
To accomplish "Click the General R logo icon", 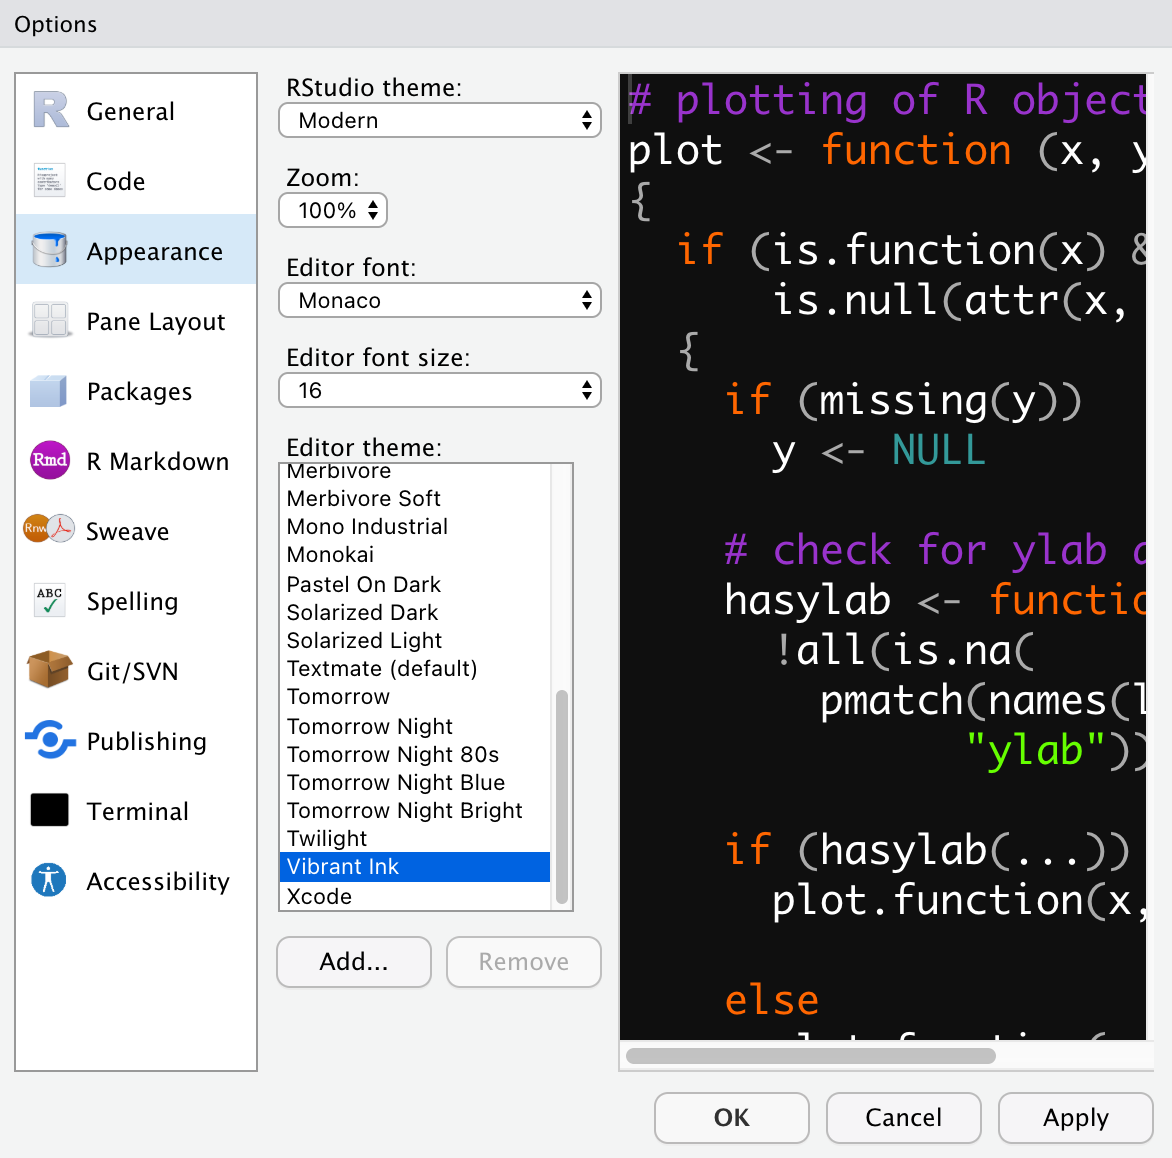I will [50, 110].
